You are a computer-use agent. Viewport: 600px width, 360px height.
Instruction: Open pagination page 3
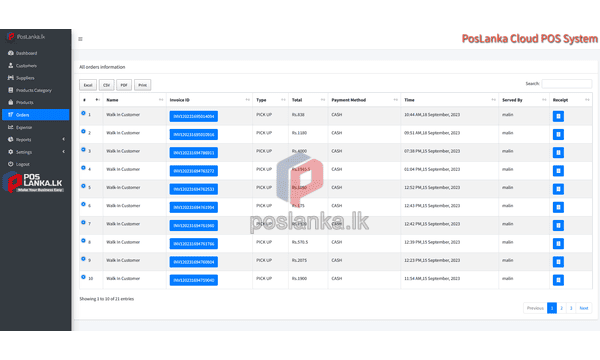(x=571, y=308)
